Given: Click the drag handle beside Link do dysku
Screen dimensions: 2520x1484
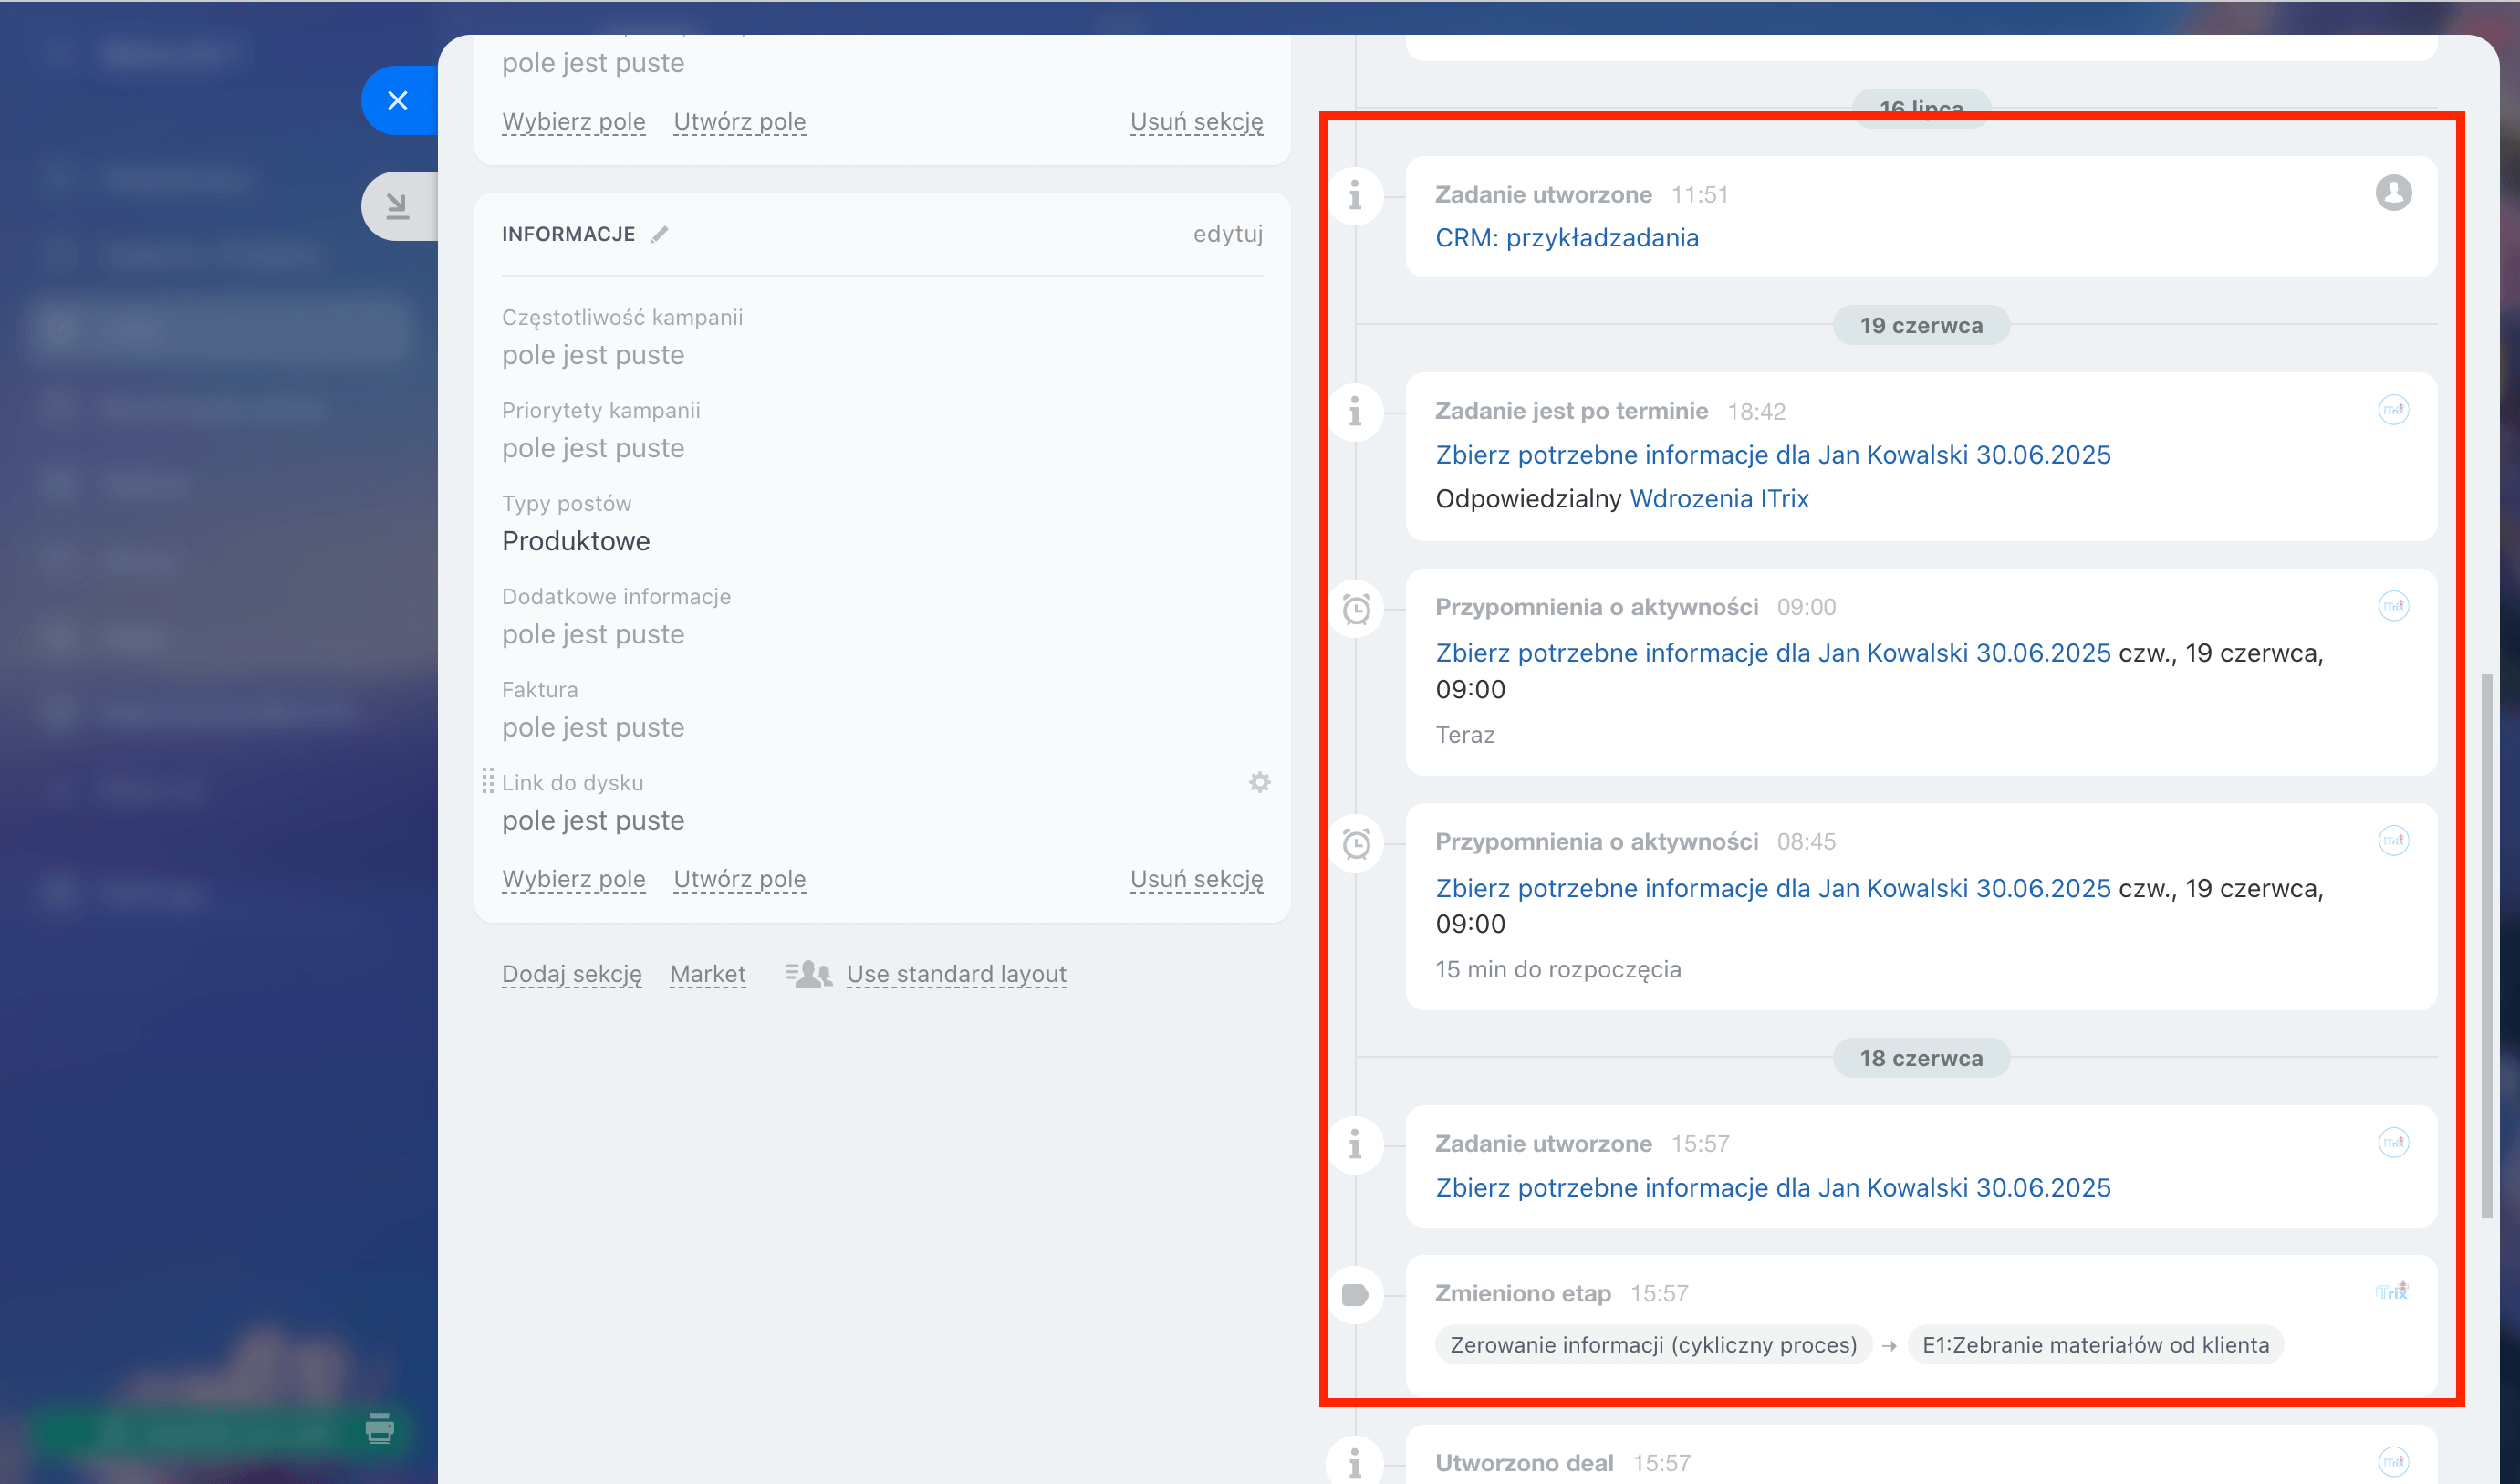Looking at the screenshot, I should [x=487, y=781].
